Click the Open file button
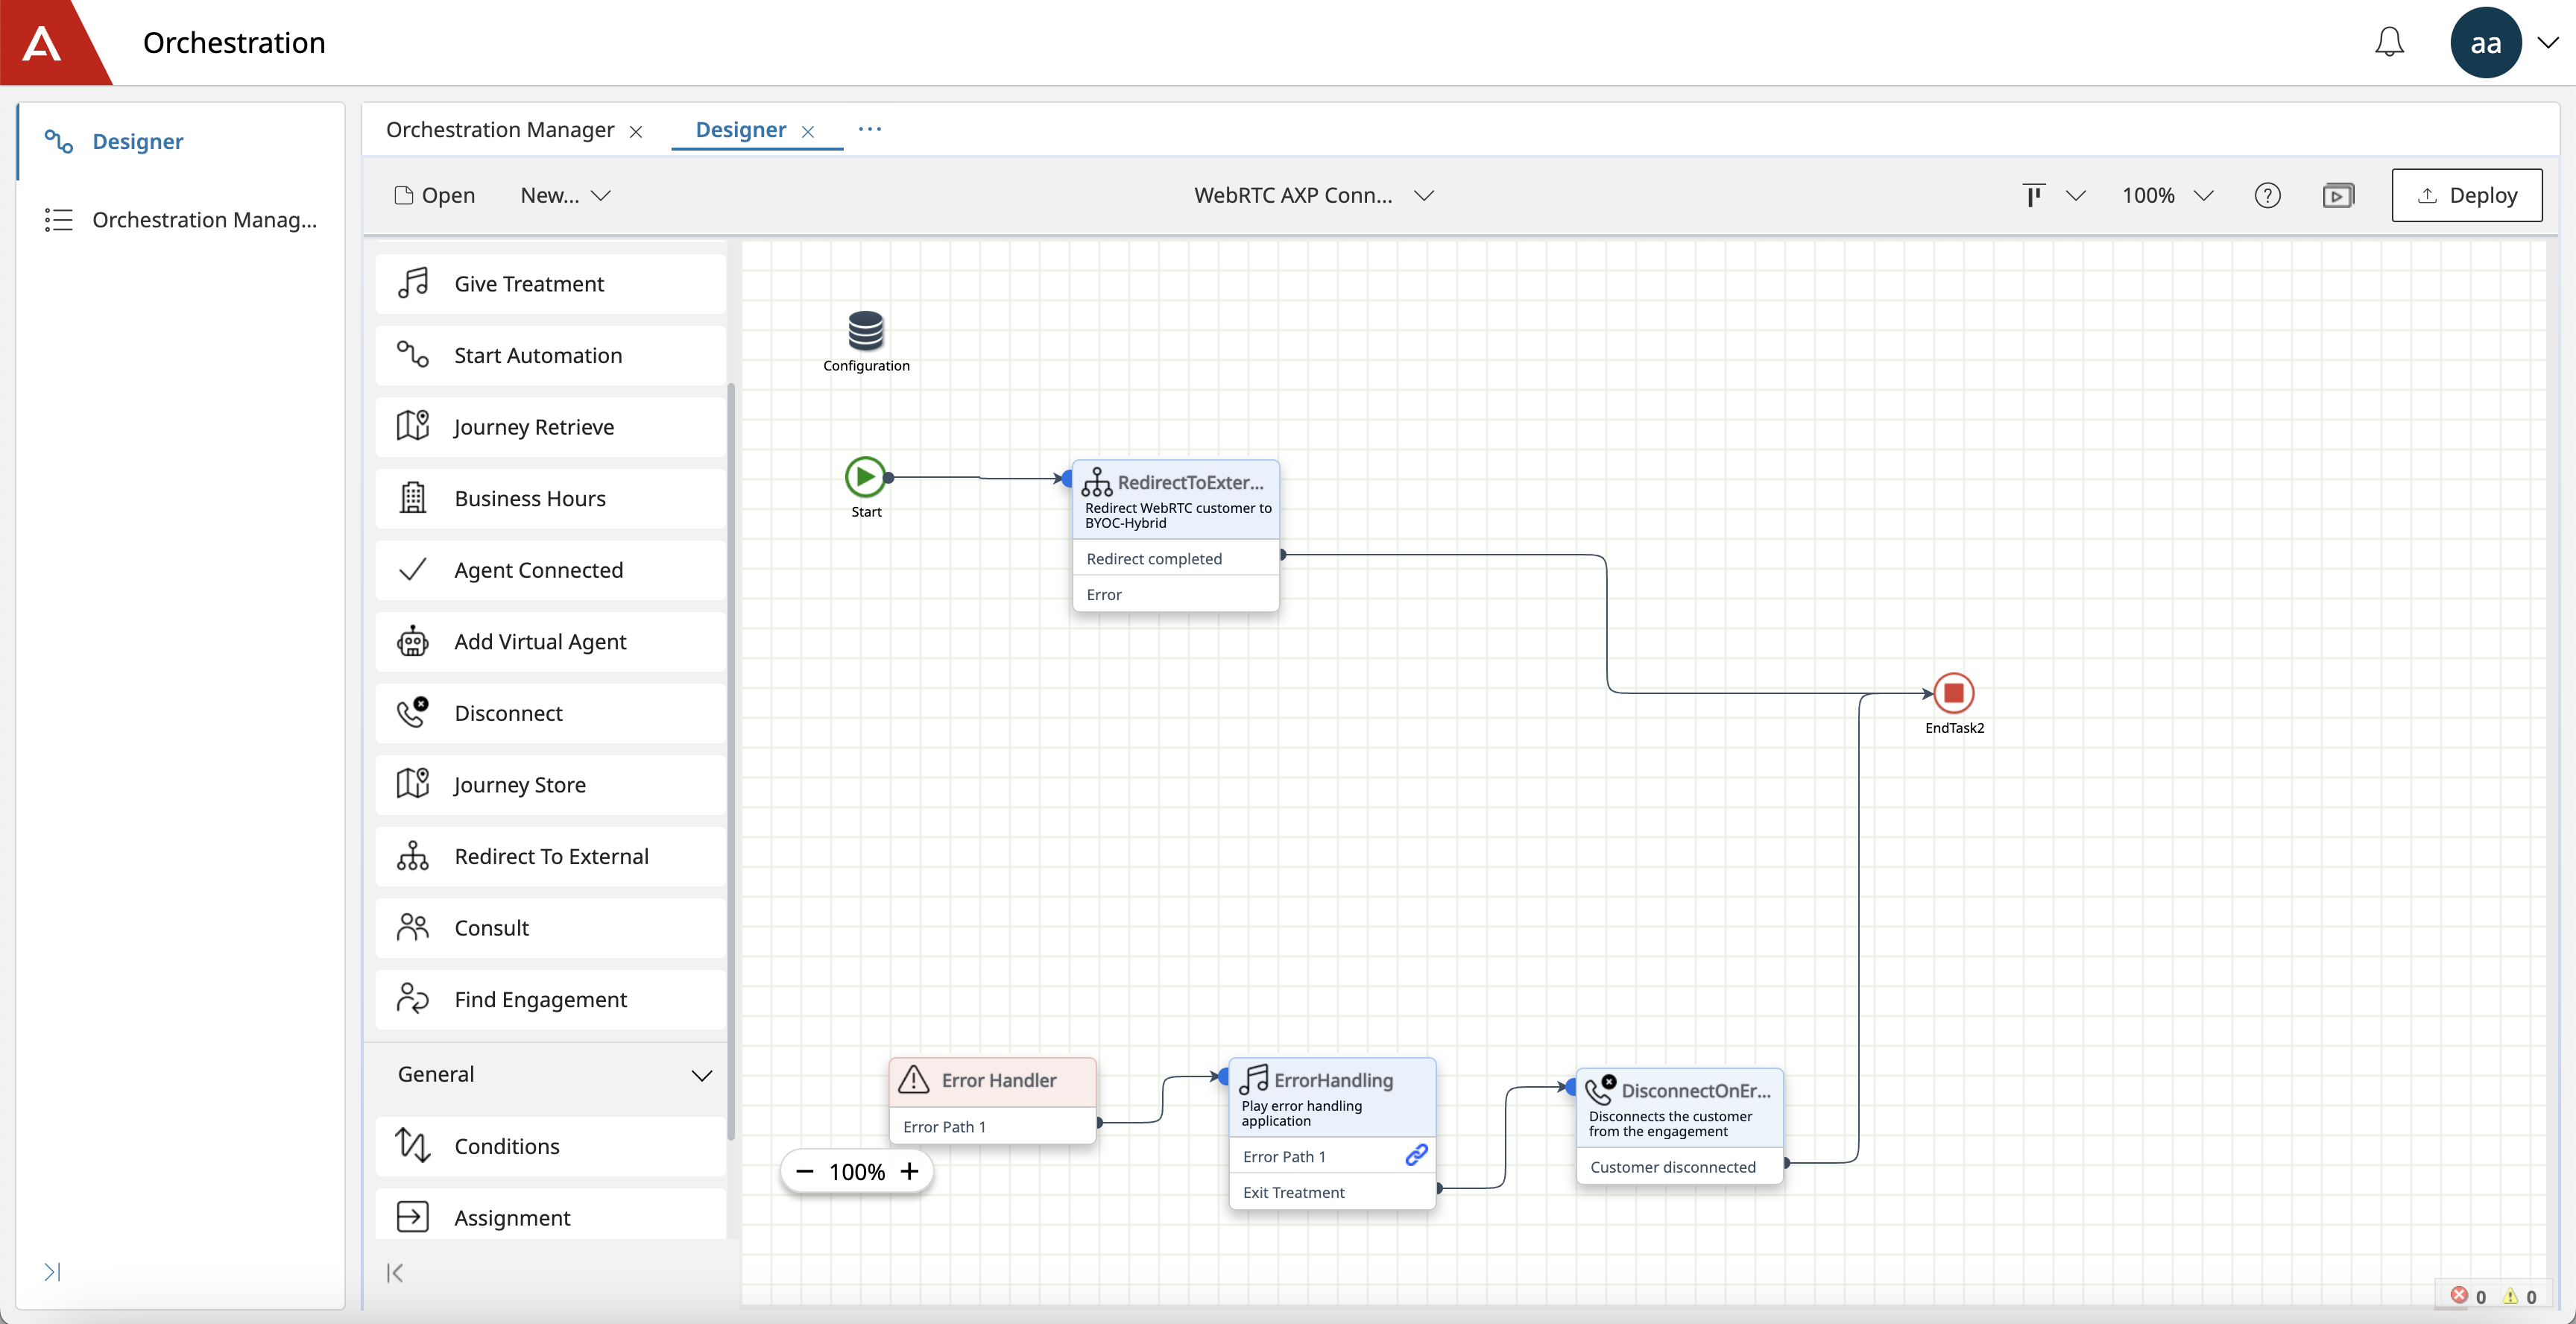Image resolution: width=2576 pixels, height=1324 pixels. (x=434, y=195)
